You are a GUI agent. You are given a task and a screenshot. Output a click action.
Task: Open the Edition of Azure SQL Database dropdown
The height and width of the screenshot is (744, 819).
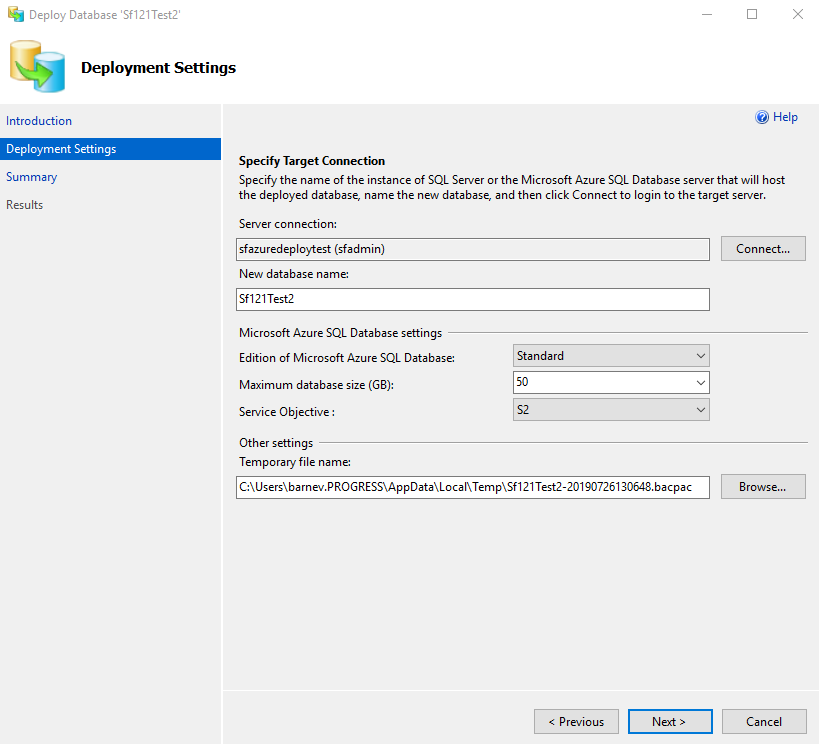pos(611,356)
